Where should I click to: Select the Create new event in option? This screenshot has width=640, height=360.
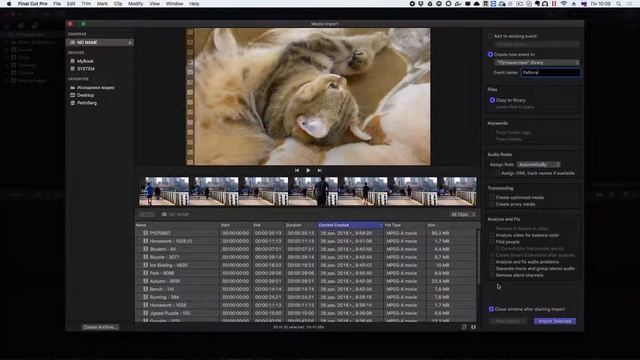click(490, 54)
